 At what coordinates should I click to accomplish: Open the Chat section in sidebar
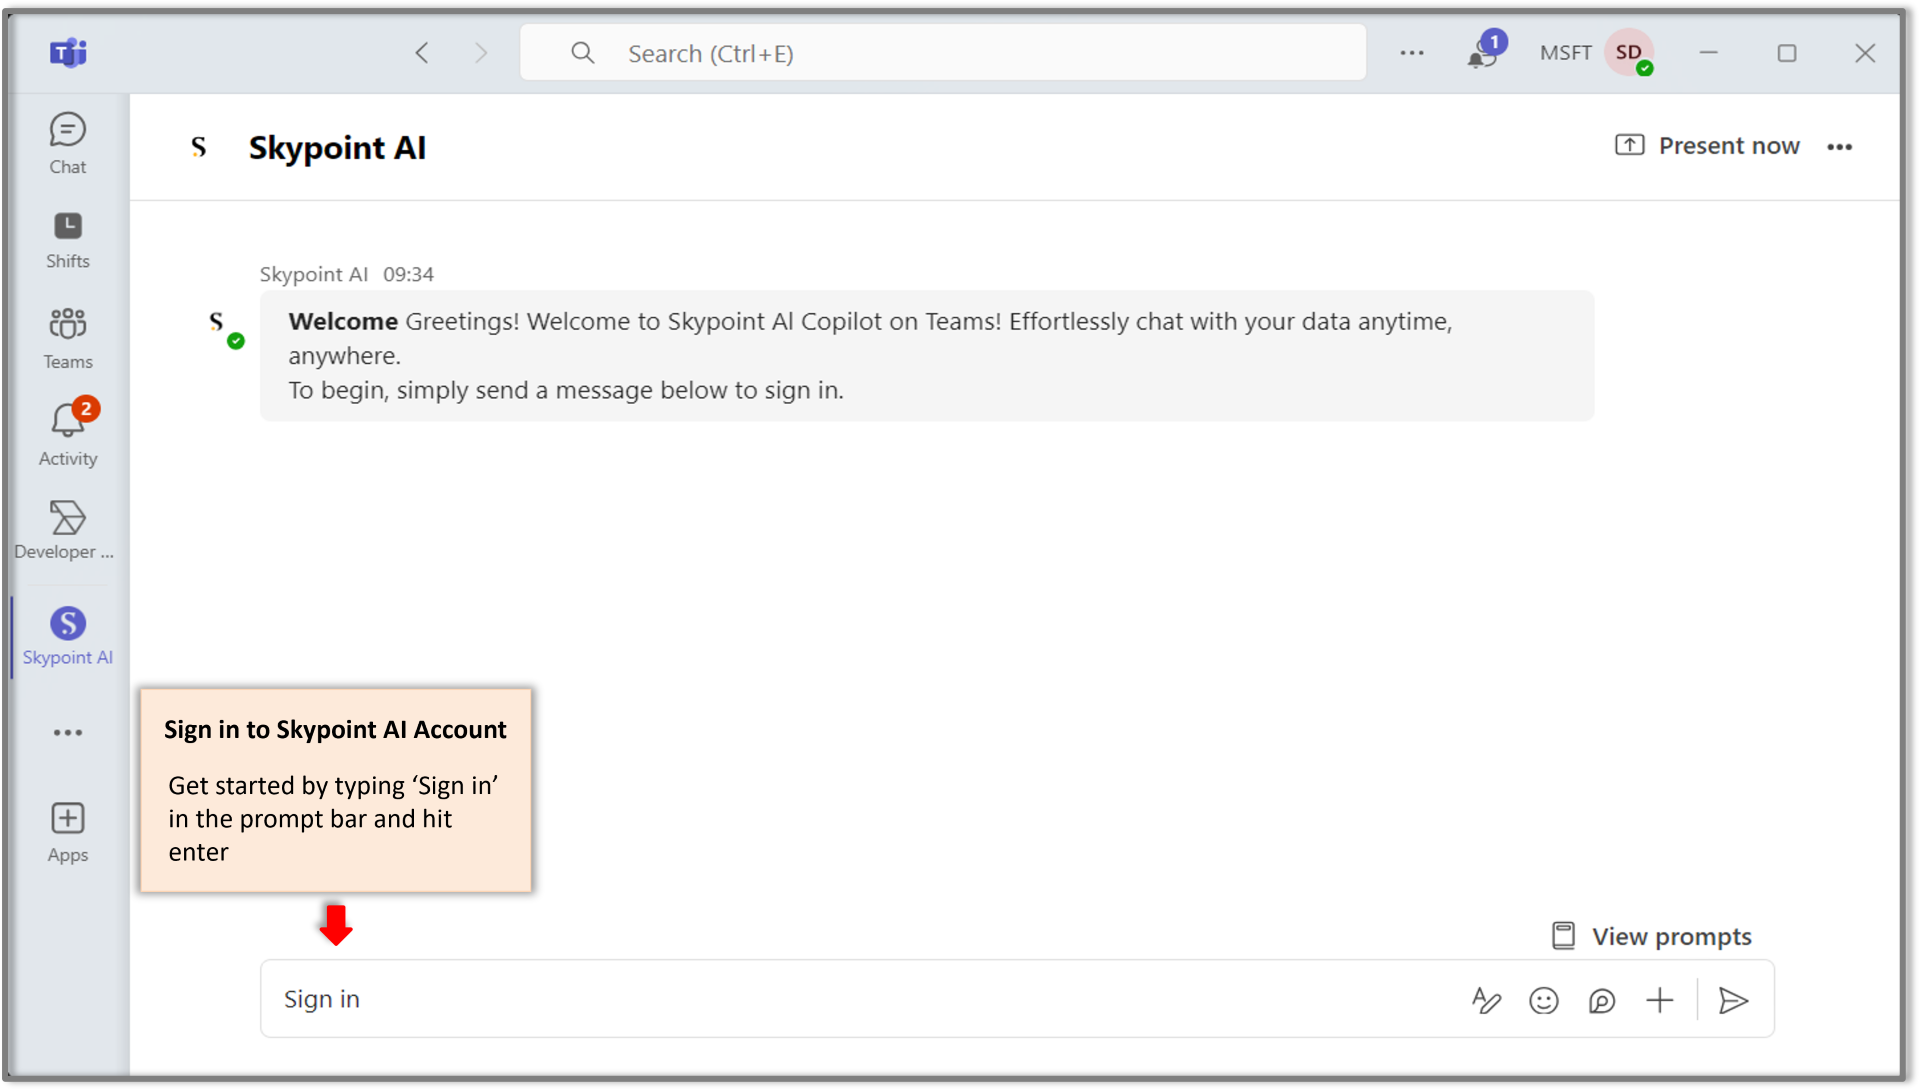(x=67, y=144)
